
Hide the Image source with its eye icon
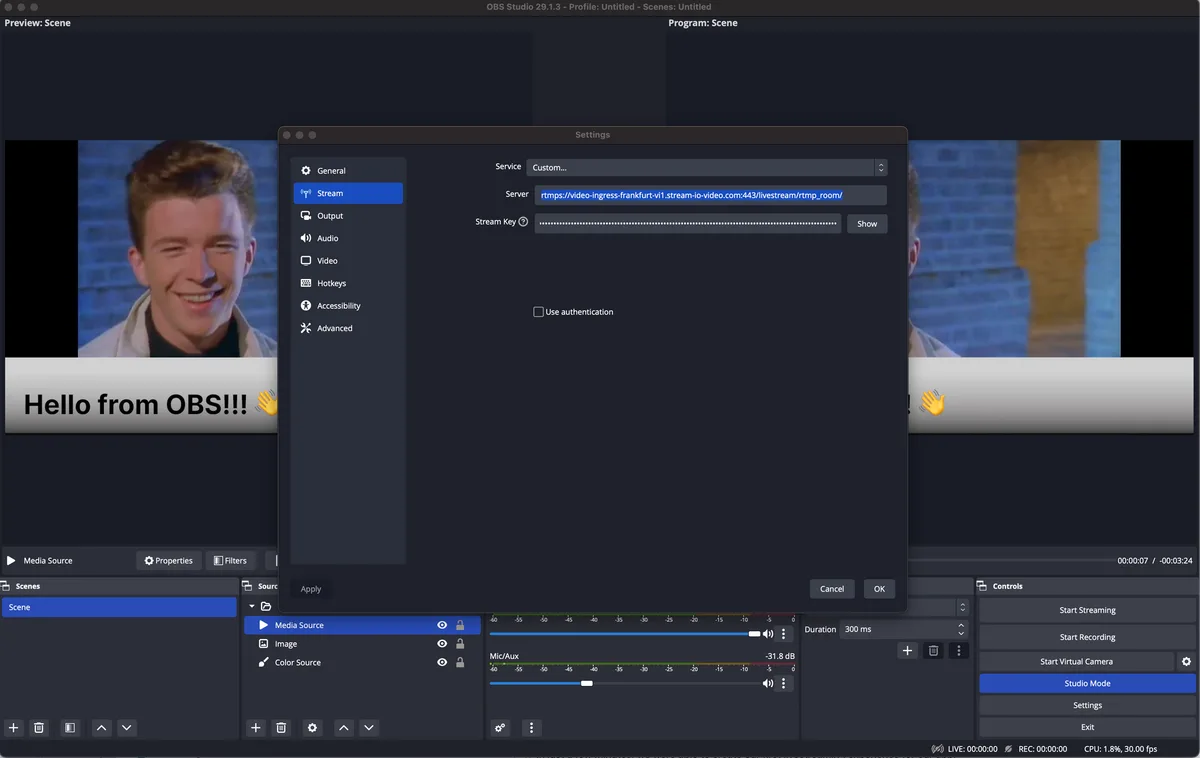(x=442, y=644)
